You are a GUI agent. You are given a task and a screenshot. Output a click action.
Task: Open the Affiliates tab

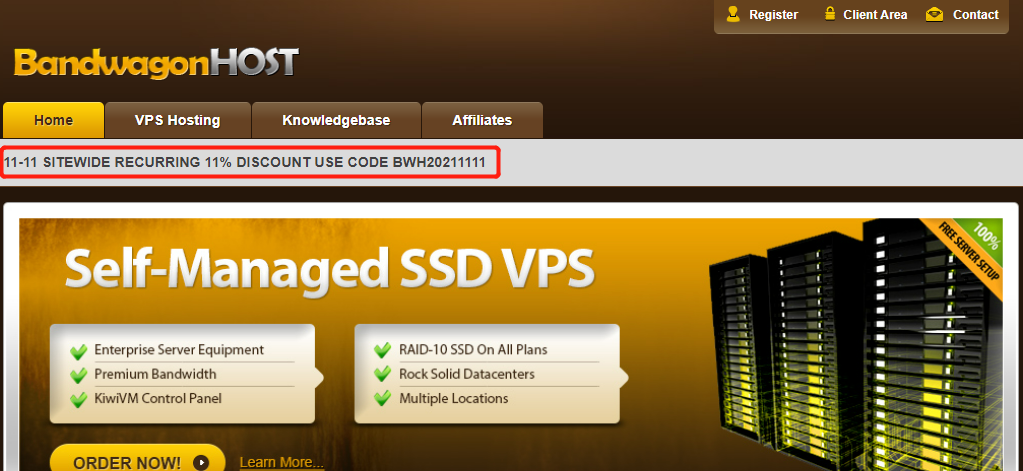click(482, 120)
